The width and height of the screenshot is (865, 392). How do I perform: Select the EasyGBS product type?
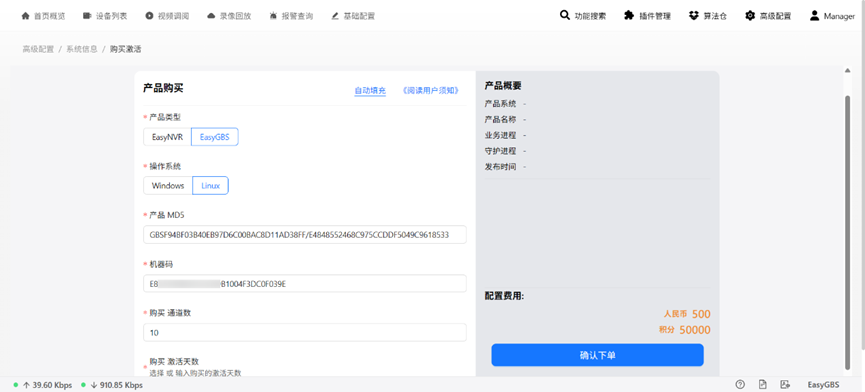pos(215,137)
